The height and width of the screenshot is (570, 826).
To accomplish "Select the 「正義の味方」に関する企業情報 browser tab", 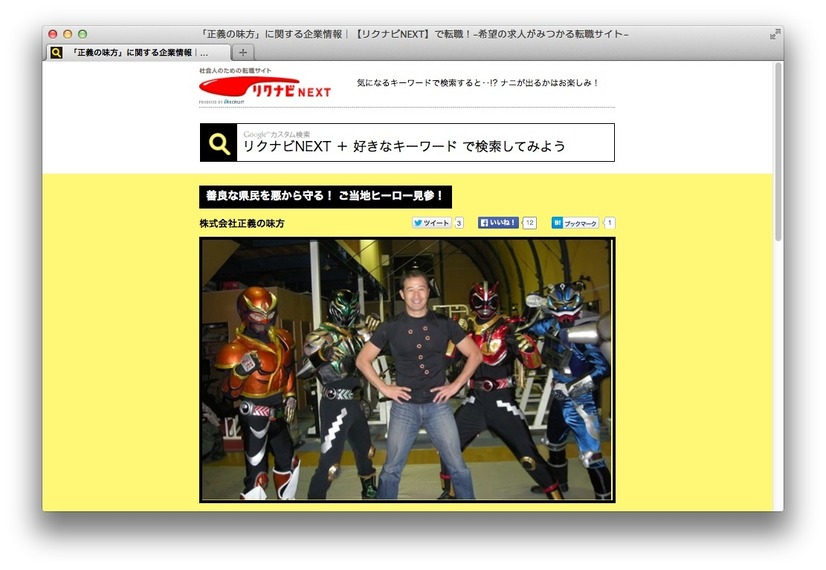I will 139,53.
